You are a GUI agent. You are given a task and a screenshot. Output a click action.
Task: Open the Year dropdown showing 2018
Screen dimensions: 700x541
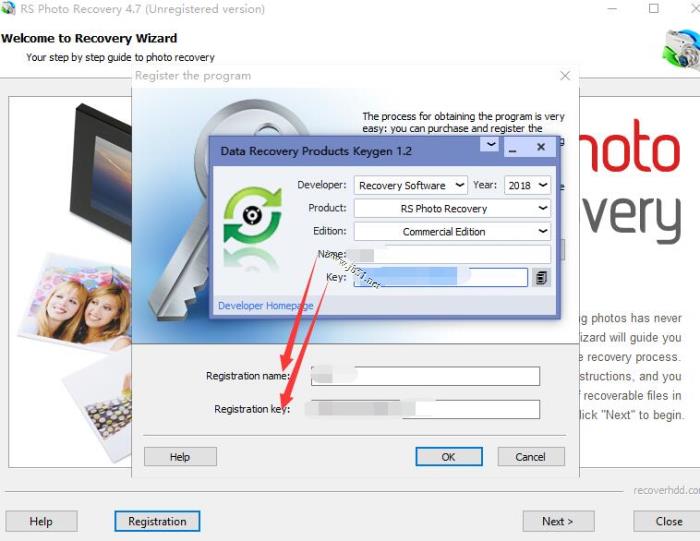click(527, 185)
